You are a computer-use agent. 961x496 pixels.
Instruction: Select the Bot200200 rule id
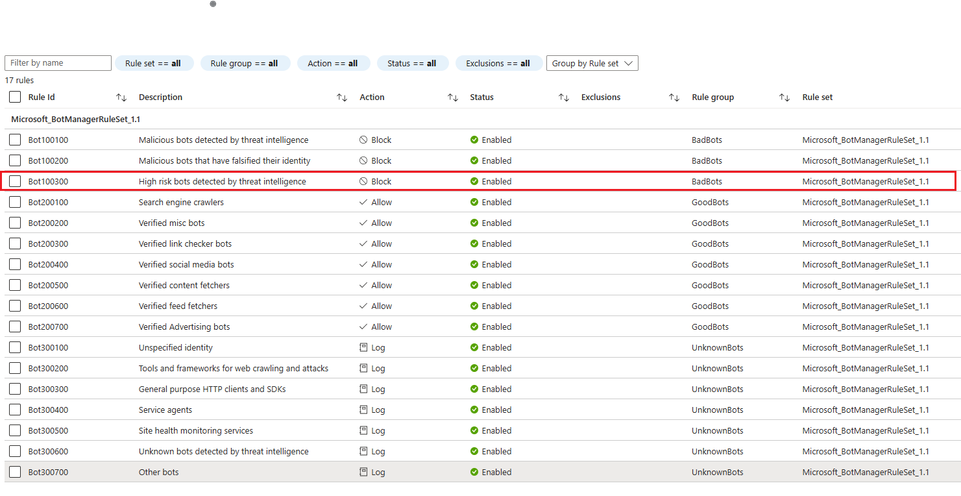tap(48, 223)
